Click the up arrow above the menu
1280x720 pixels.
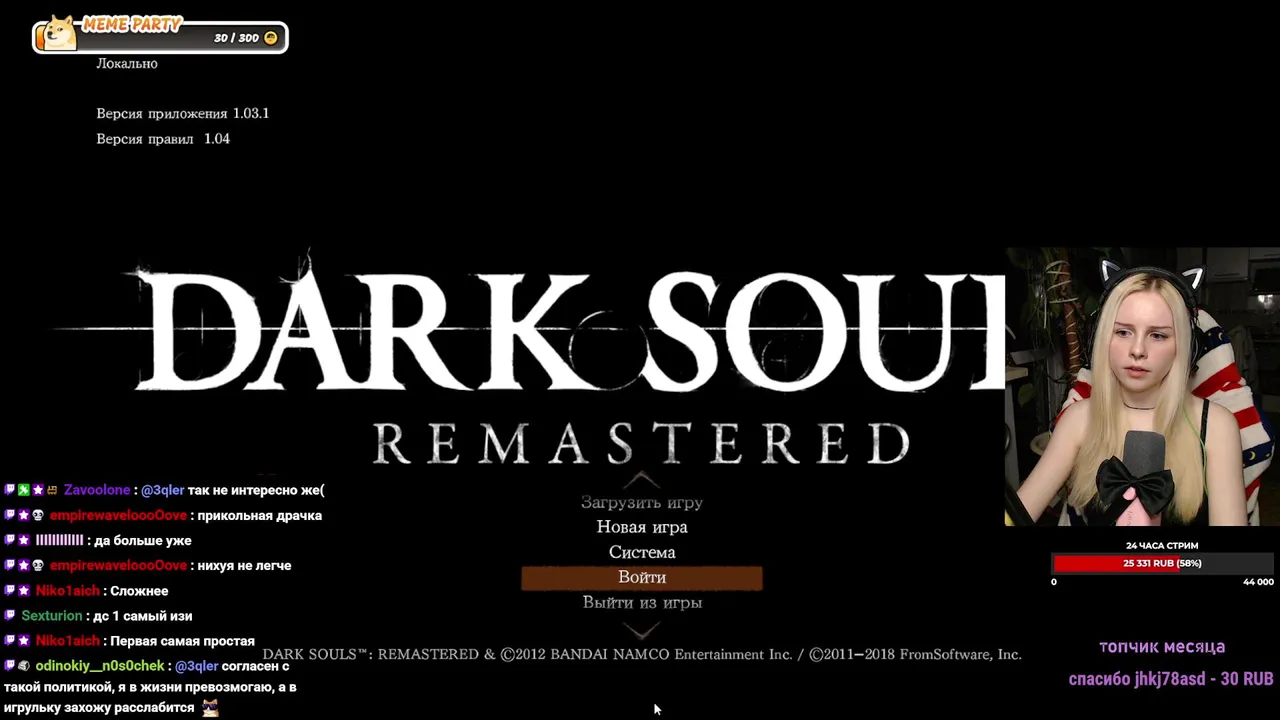coord(642,480)
